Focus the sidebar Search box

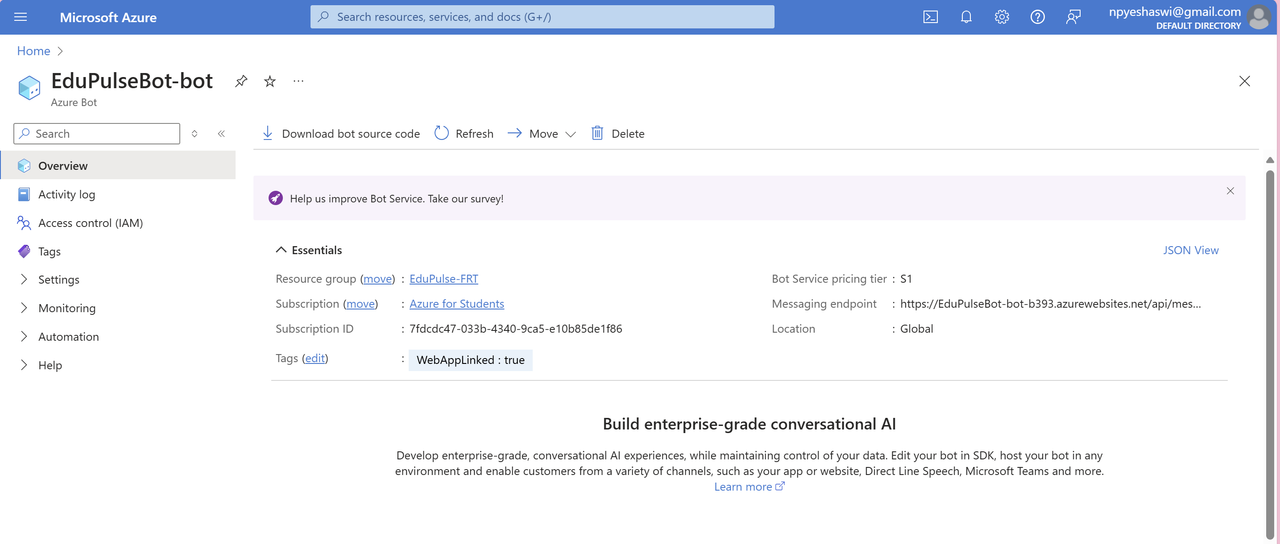coord(97,133)
